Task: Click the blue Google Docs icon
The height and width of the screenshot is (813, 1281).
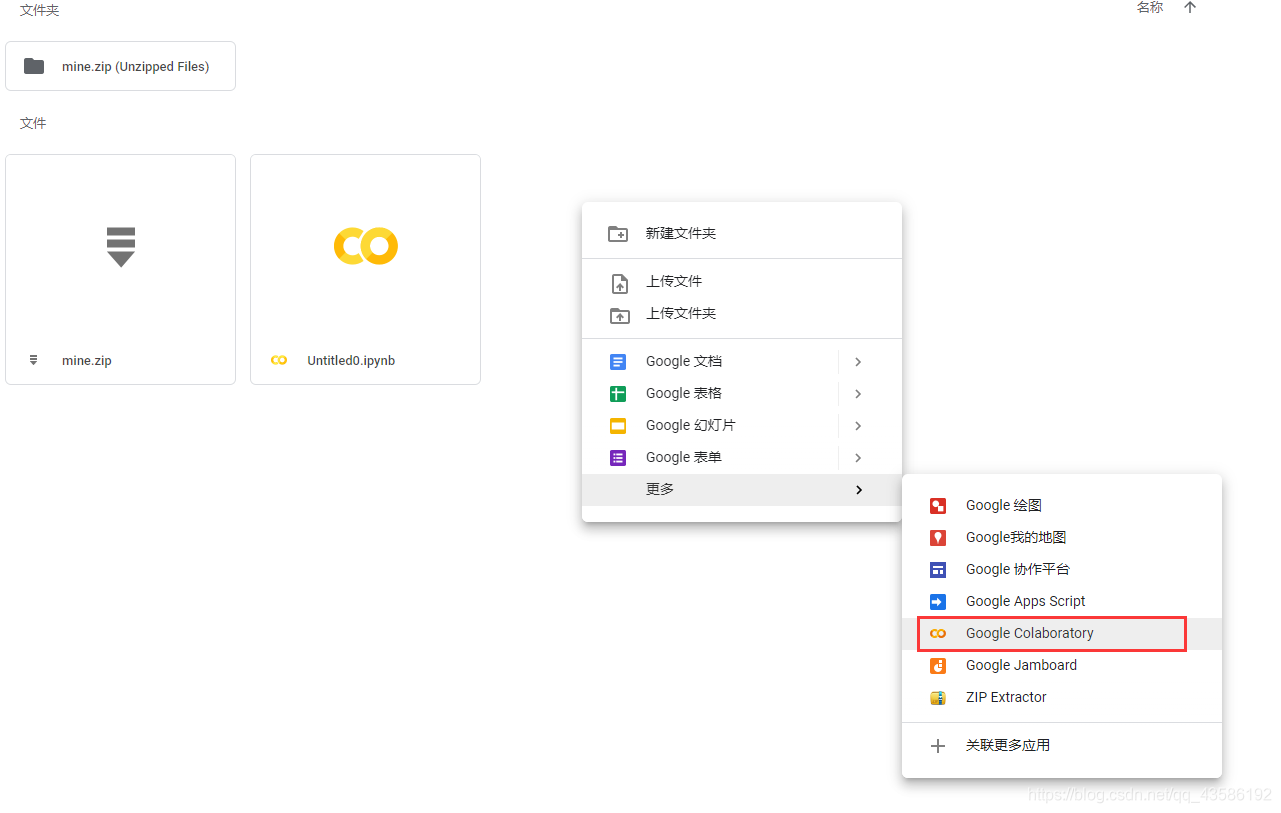Action: (x=618, y=362)
